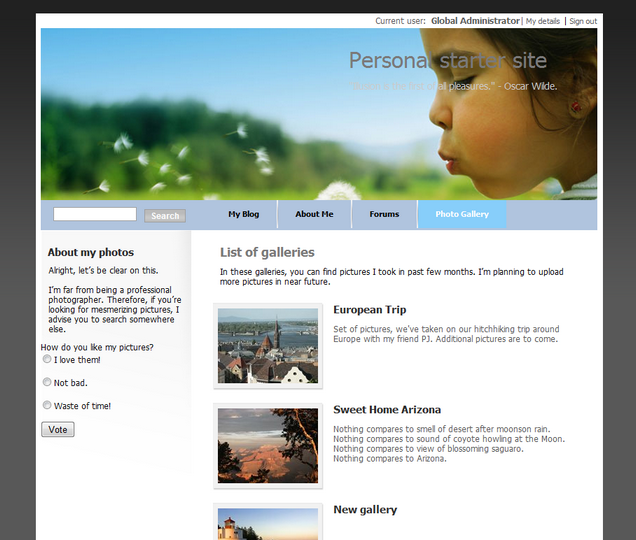Click the Search button

(165, 216)
